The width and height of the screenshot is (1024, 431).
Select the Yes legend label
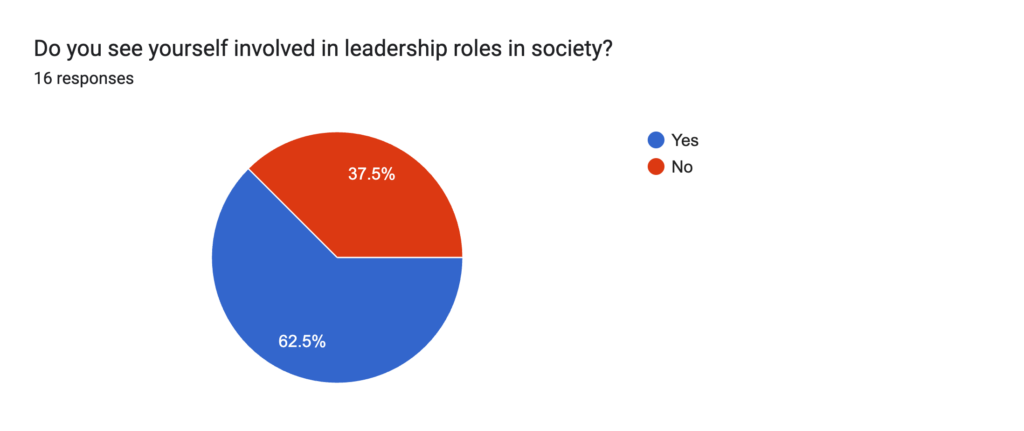[x=685, y=140]
